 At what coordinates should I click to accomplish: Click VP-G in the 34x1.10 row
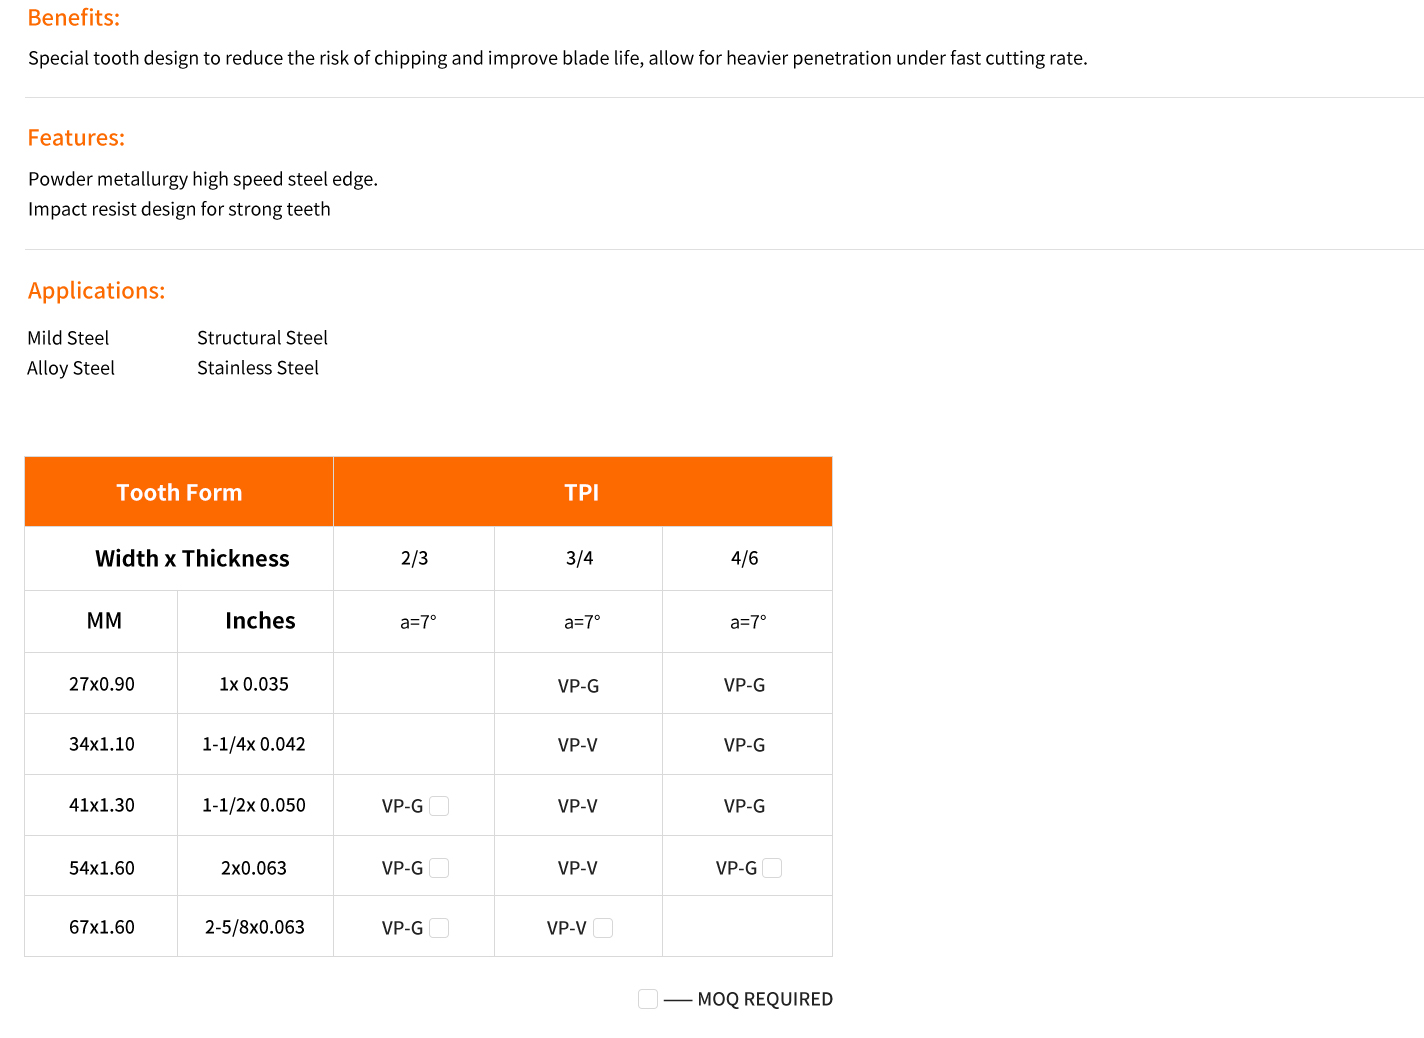pos(744,745)
